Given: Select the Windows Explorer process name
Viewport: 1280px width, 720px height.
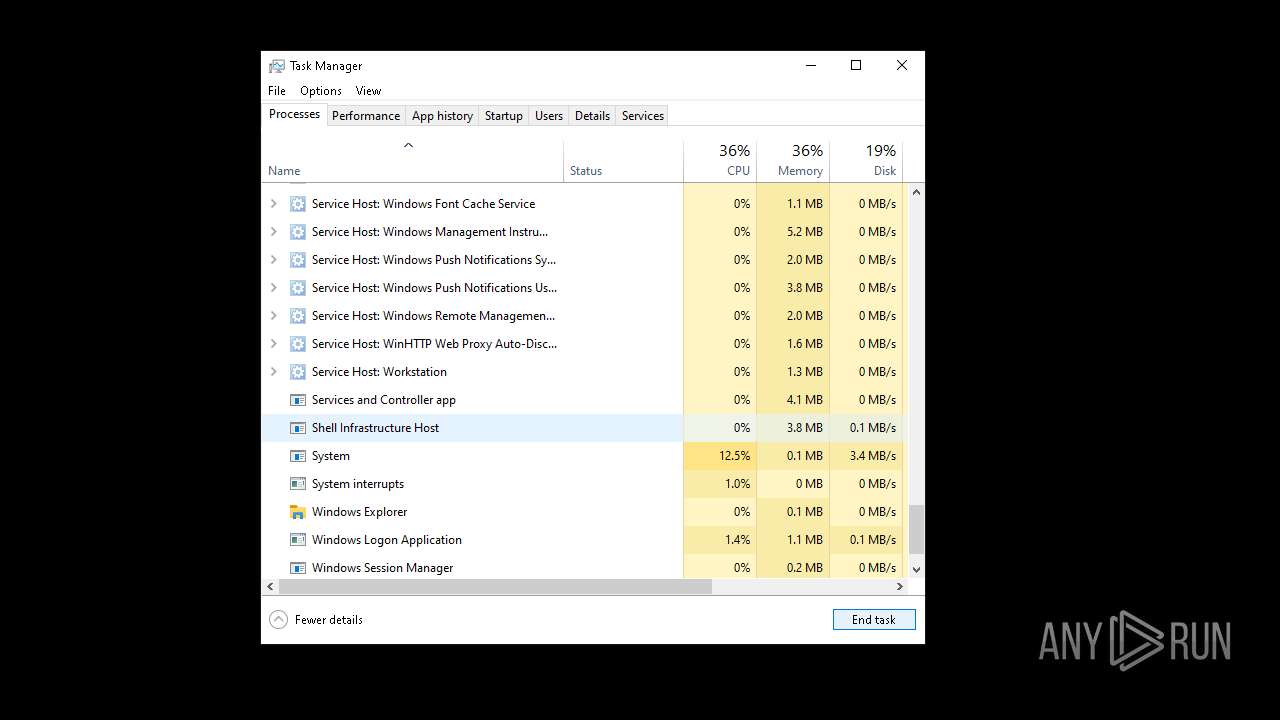Looking at the screenshot, I should coord(359,512).
